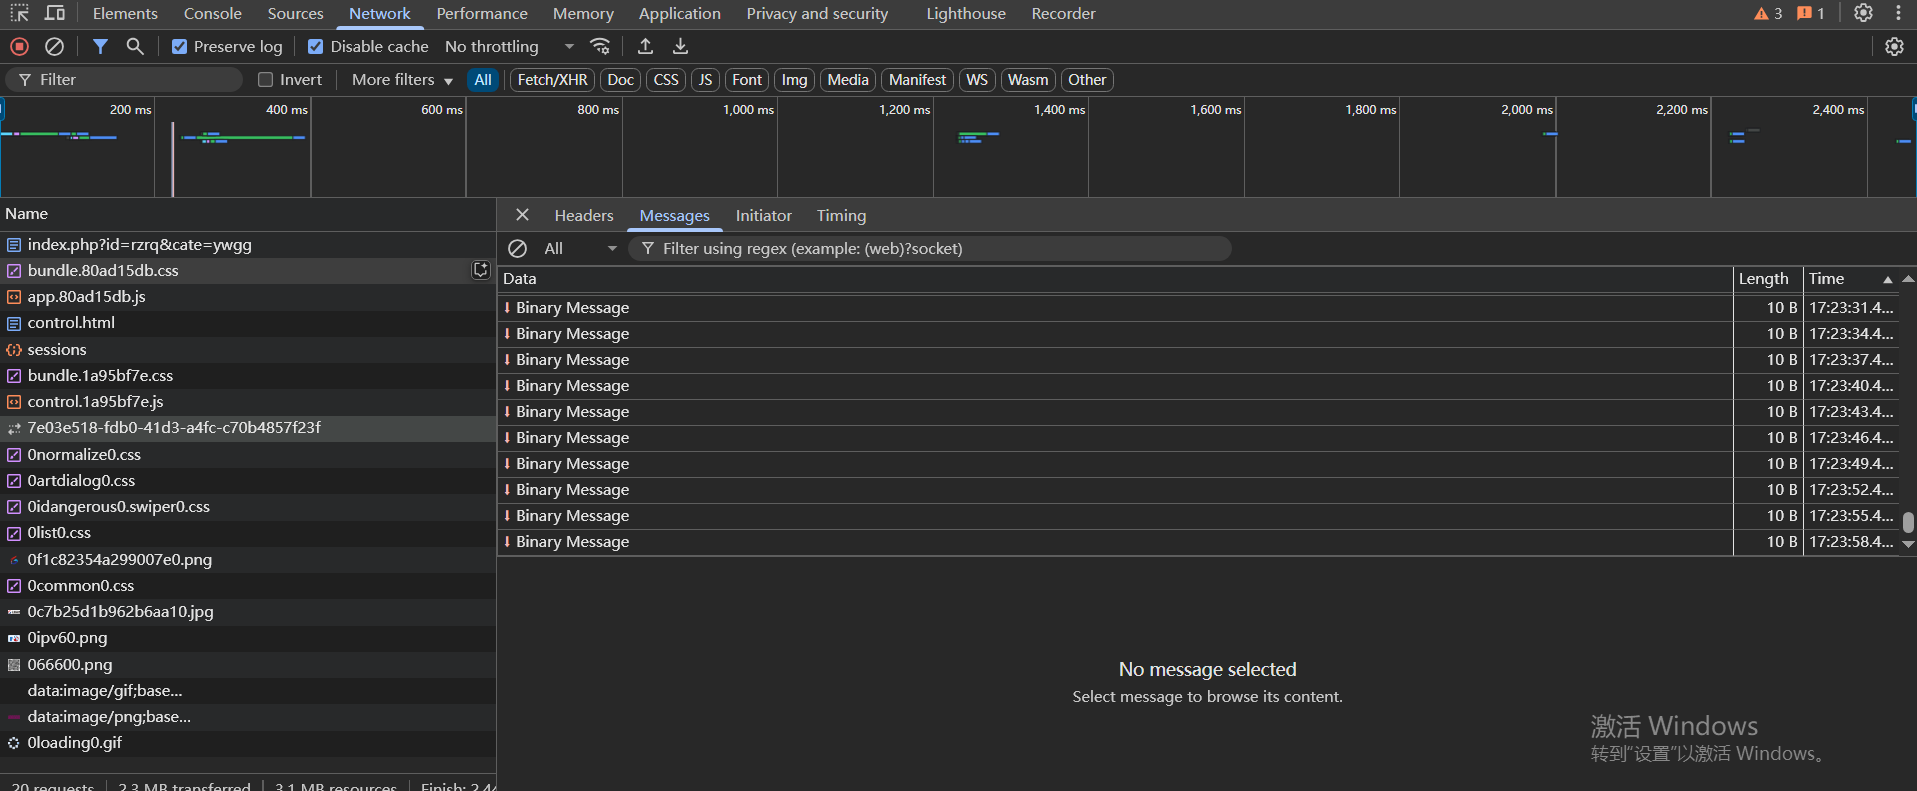Filter requests by WS type
This screenshot has width=1917, height=791.
977,80
